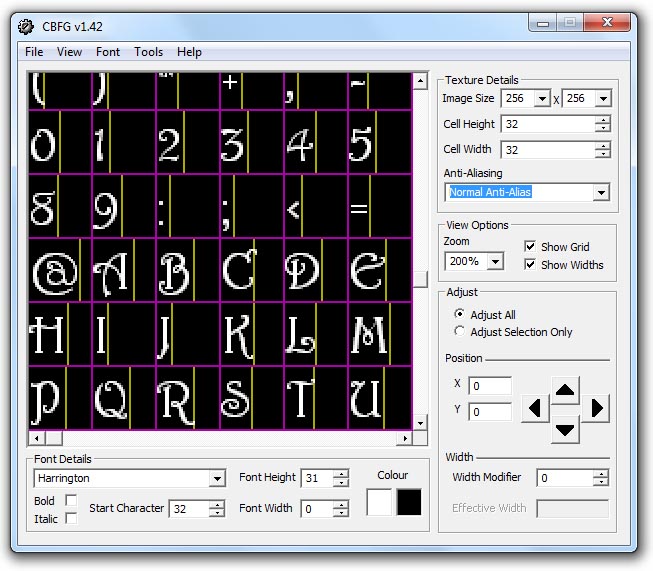Select the '5' glyph cell
This screenshot has height=571, width=653.
(380, 142)
